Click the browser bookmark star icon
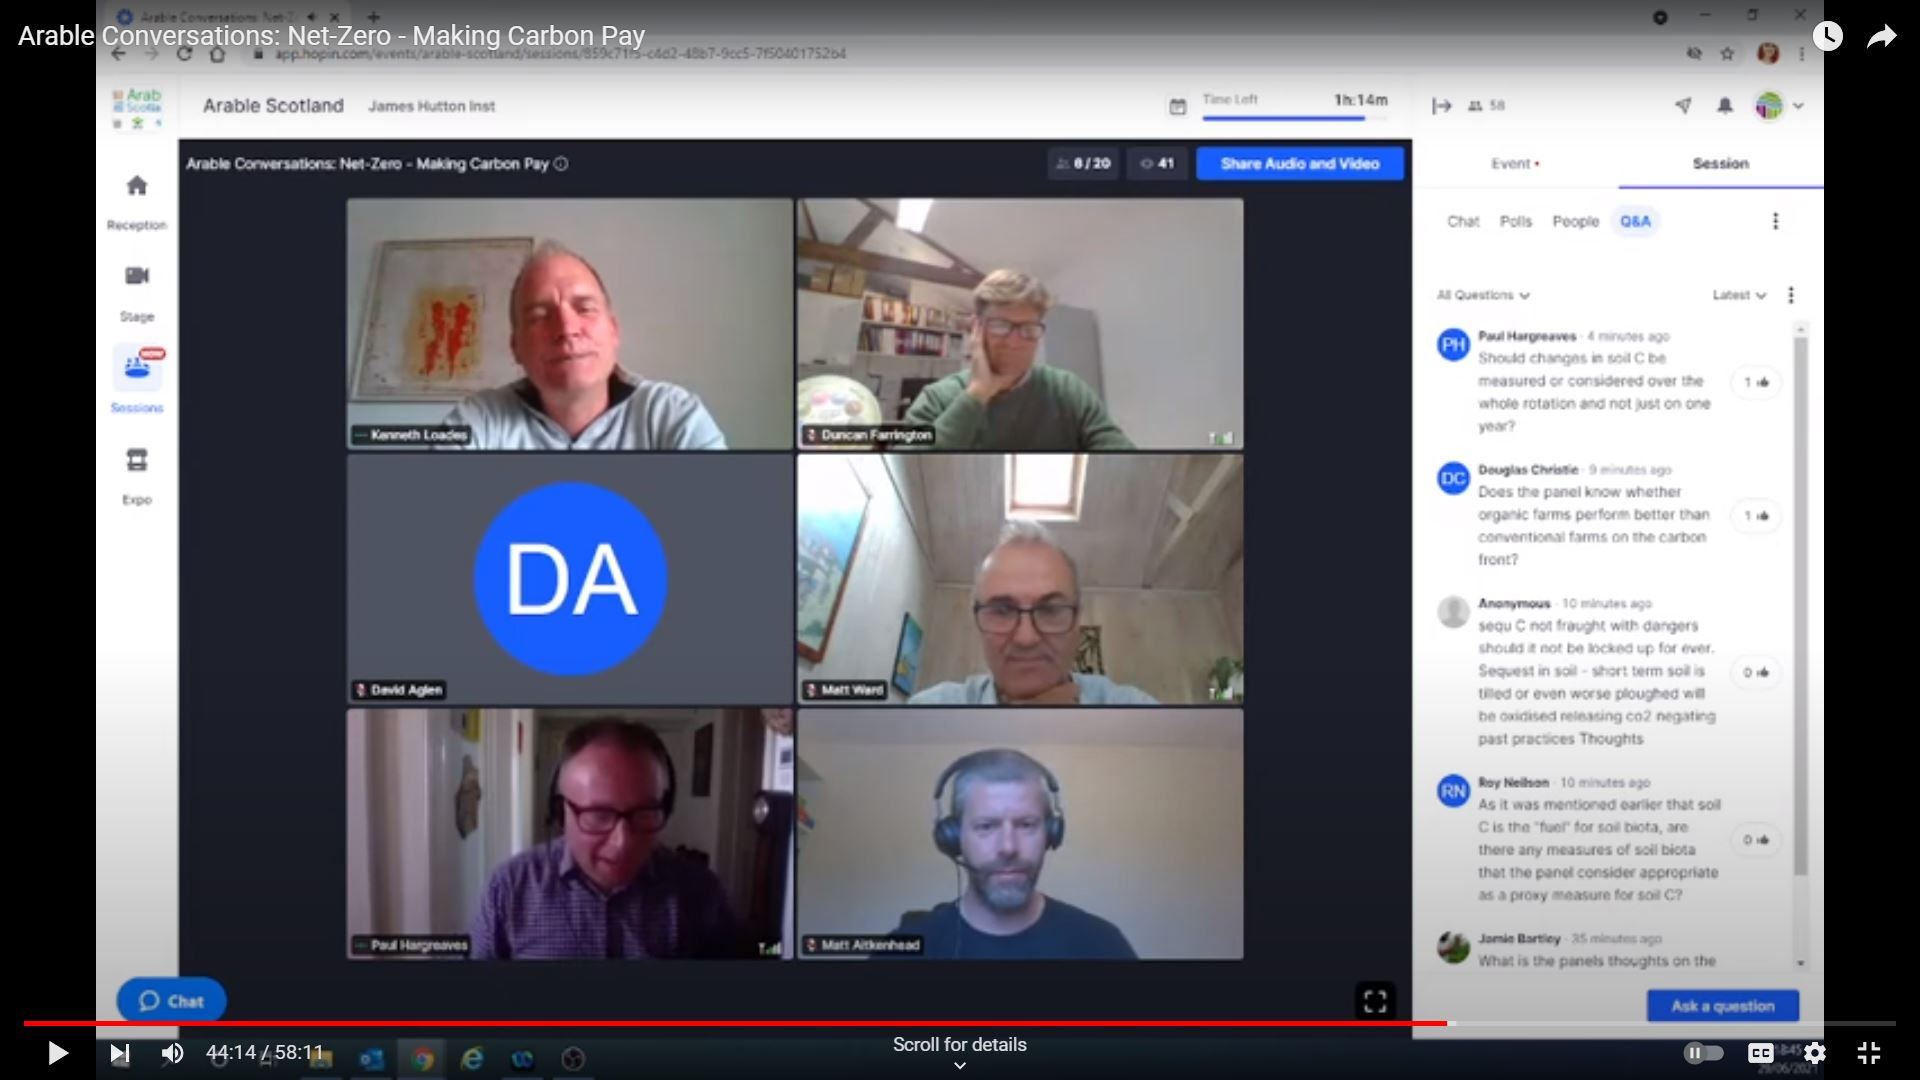The height and width of the screenshot is (1080, 1920). 1727,54
